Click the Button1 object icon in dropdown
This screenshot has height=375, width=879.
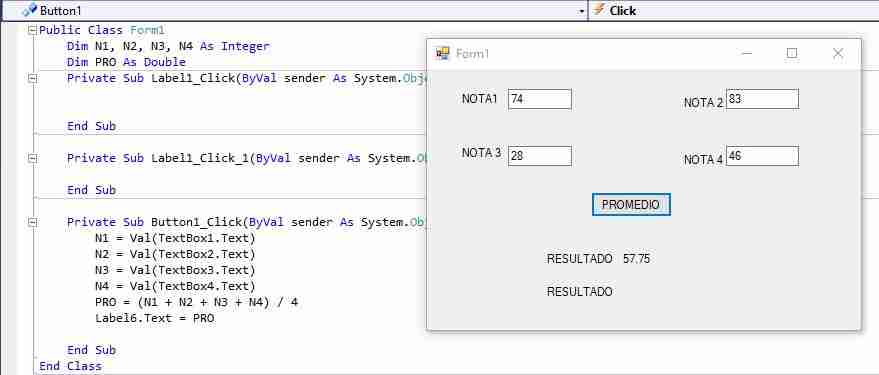(x=30, y=11)
